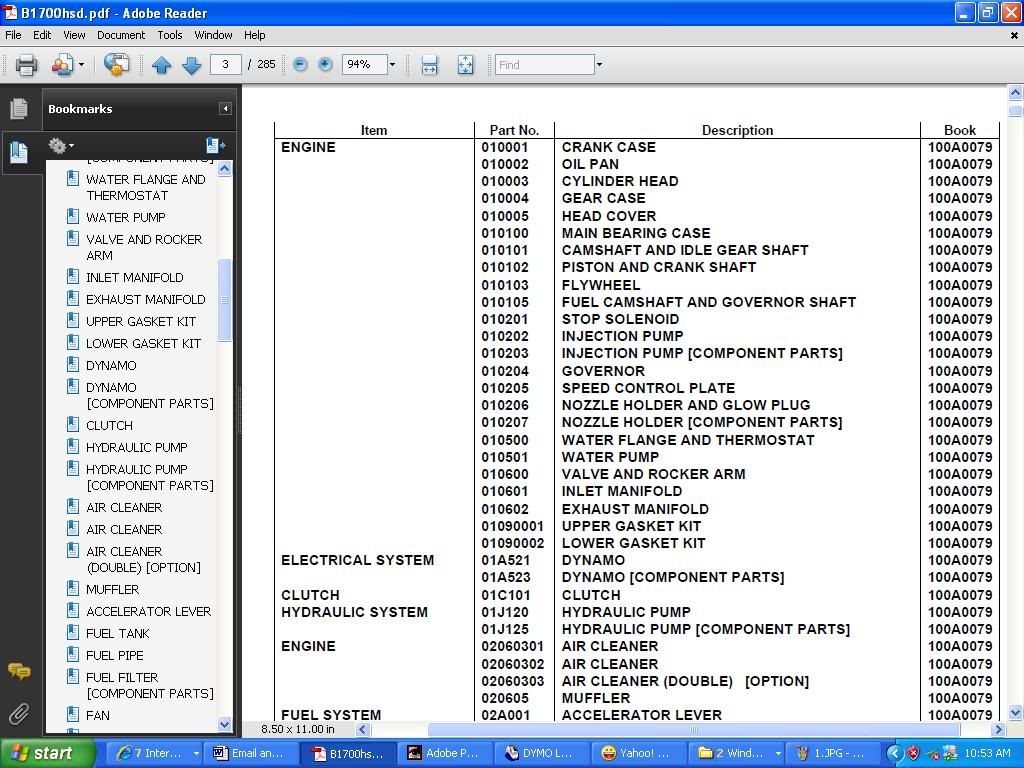Zoom in with the plus button
Image resolution: width=1024 pixels, height=768 pixels.
pos(325,64)
